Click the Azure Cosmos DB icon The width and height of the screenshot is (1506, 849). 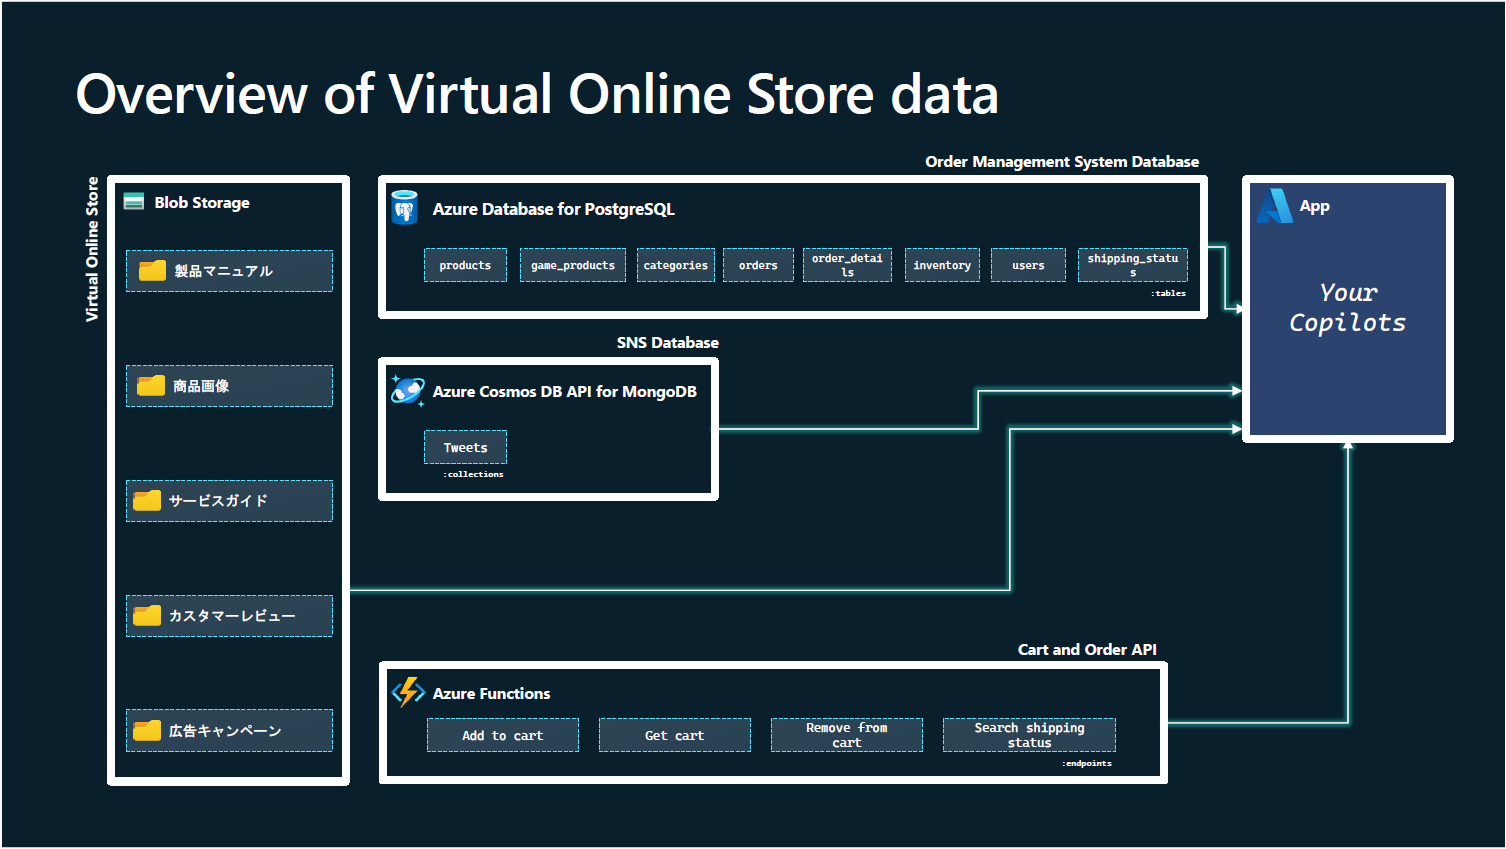(408, 391)
